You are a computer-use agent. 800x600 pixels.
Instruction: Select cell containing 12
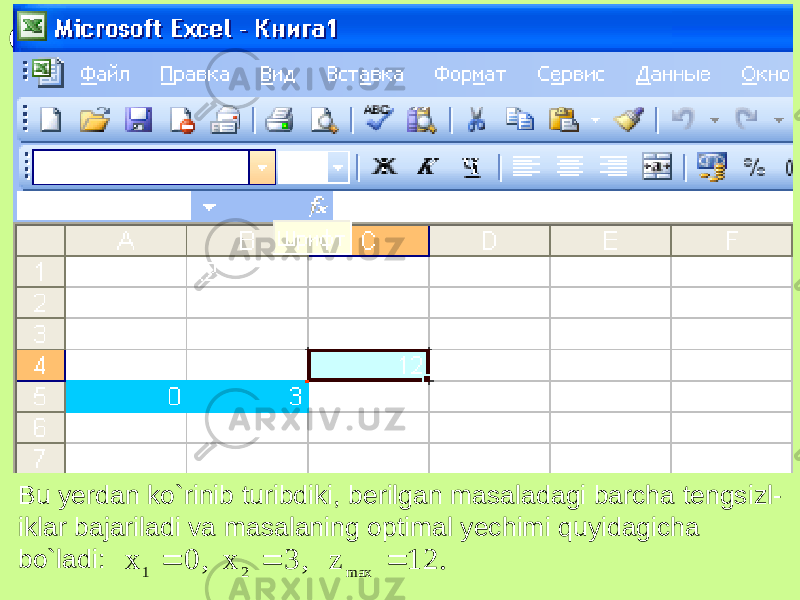368,365
